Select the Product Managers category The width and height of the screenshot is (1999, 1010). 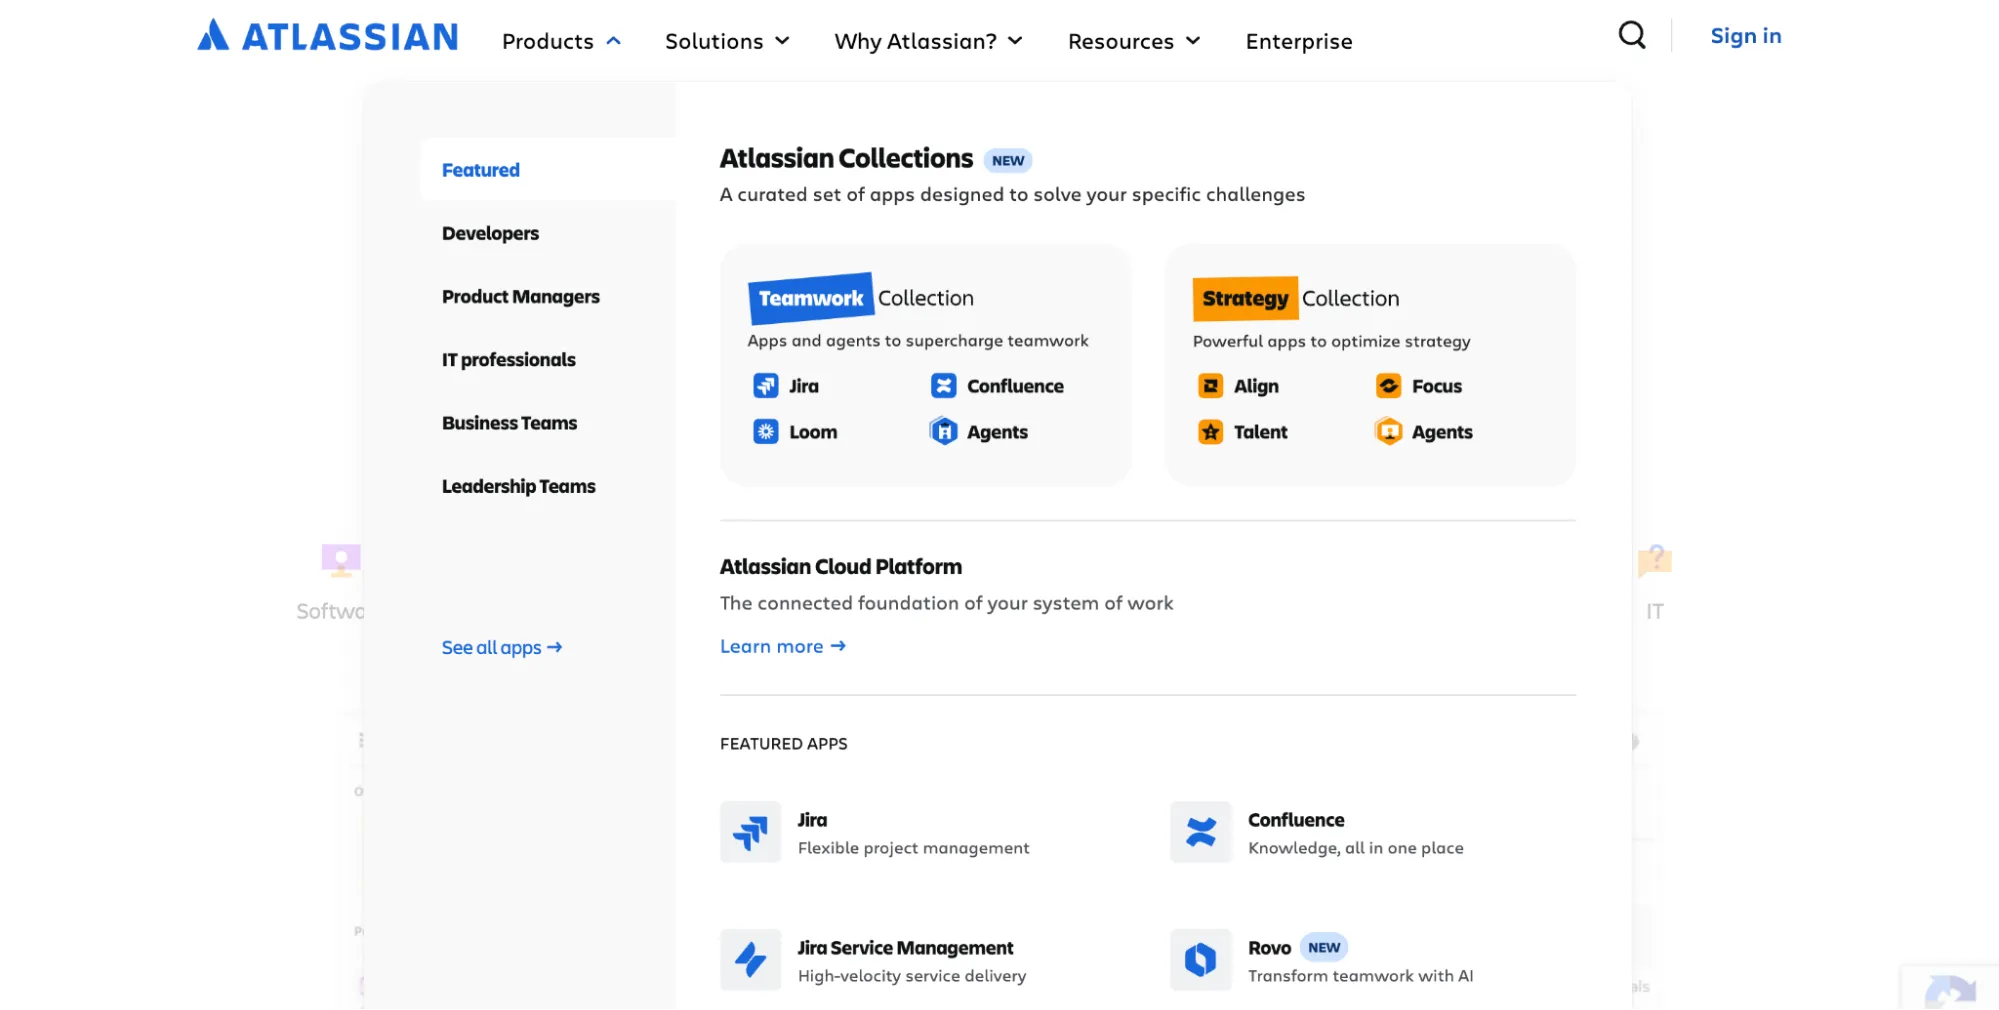[x=520, y=297]
